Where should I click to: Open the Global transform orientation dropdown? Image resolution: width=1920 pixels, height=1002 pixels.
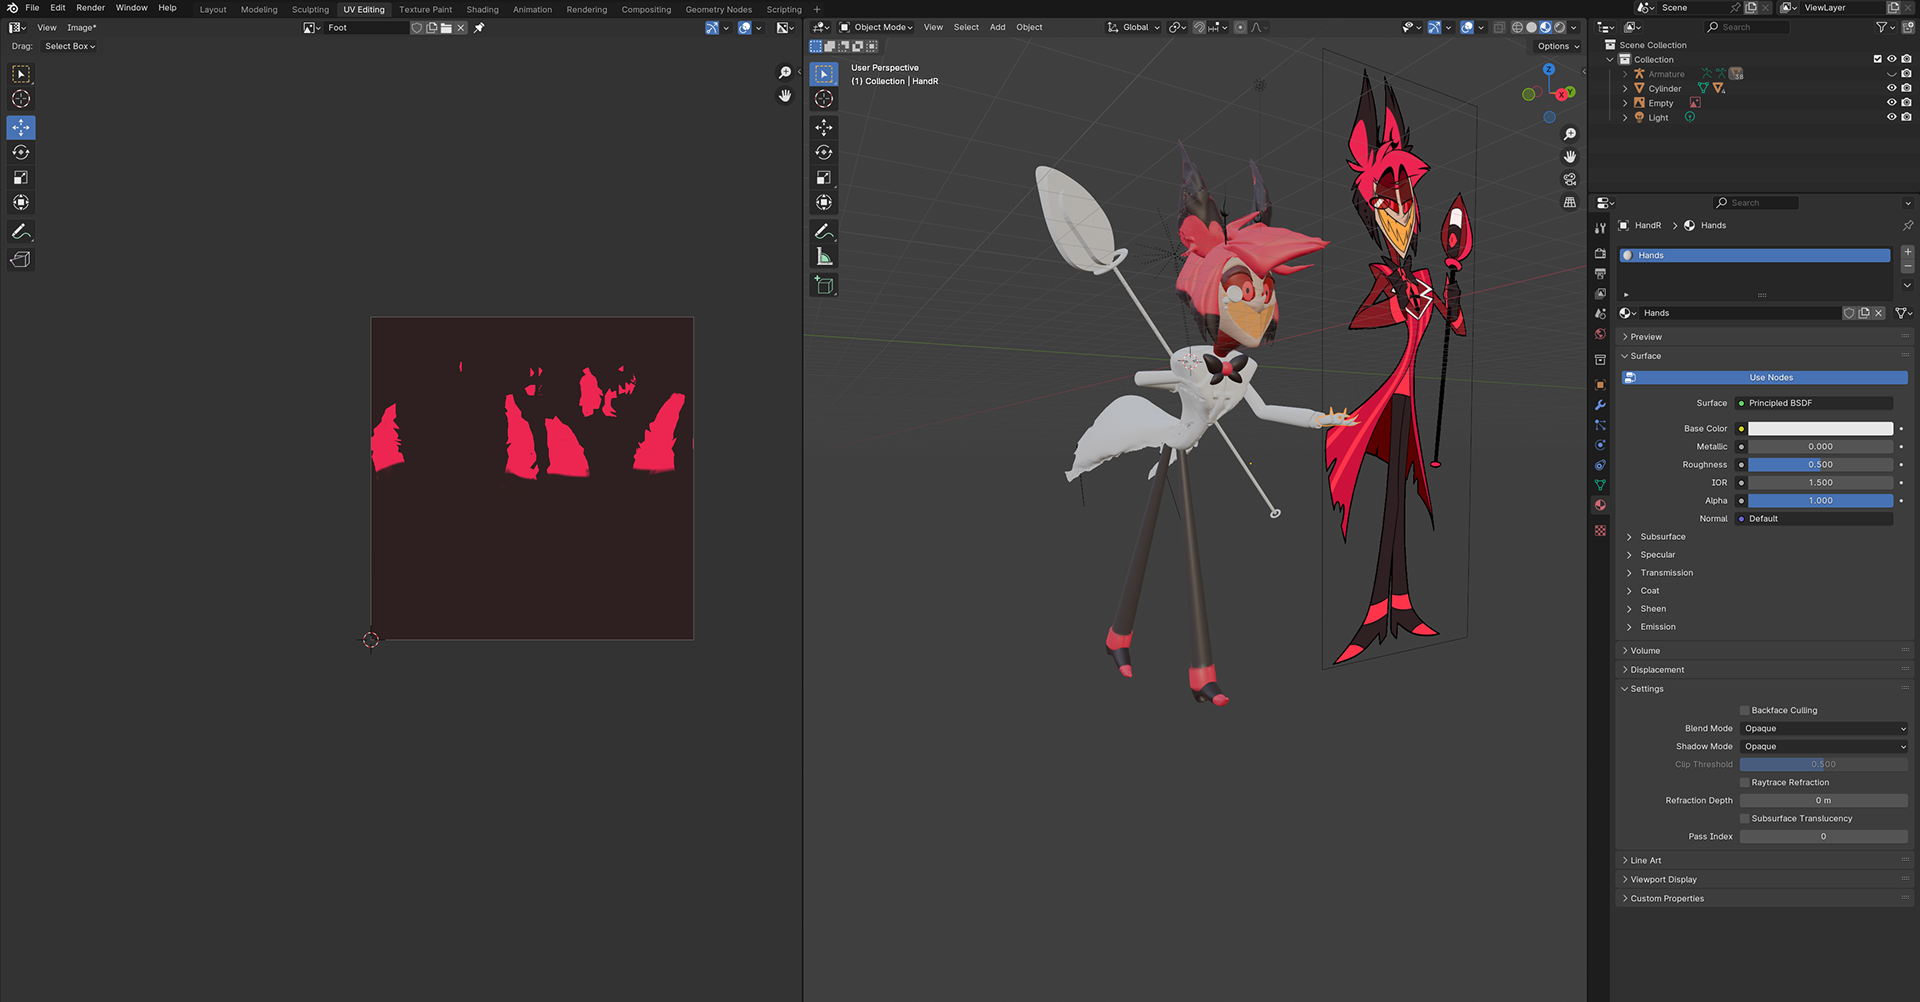tap(1134, 28)
